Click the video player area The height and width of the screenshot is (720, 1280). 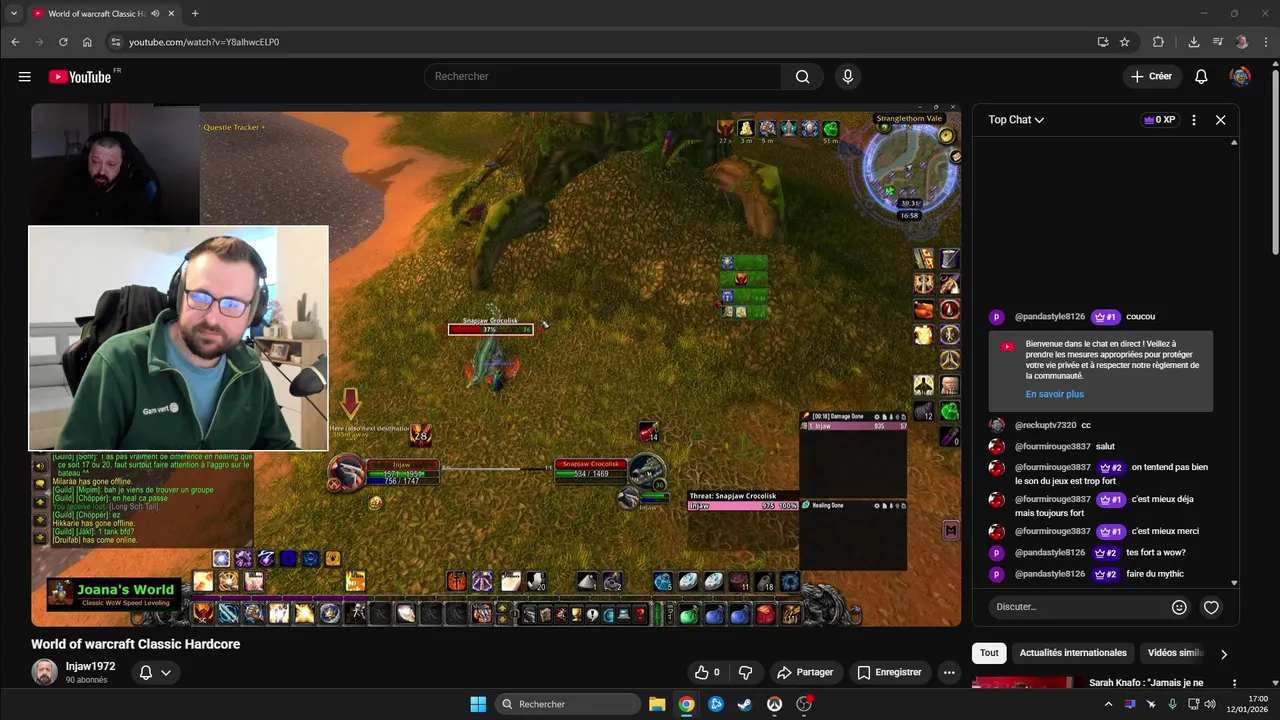496,365
